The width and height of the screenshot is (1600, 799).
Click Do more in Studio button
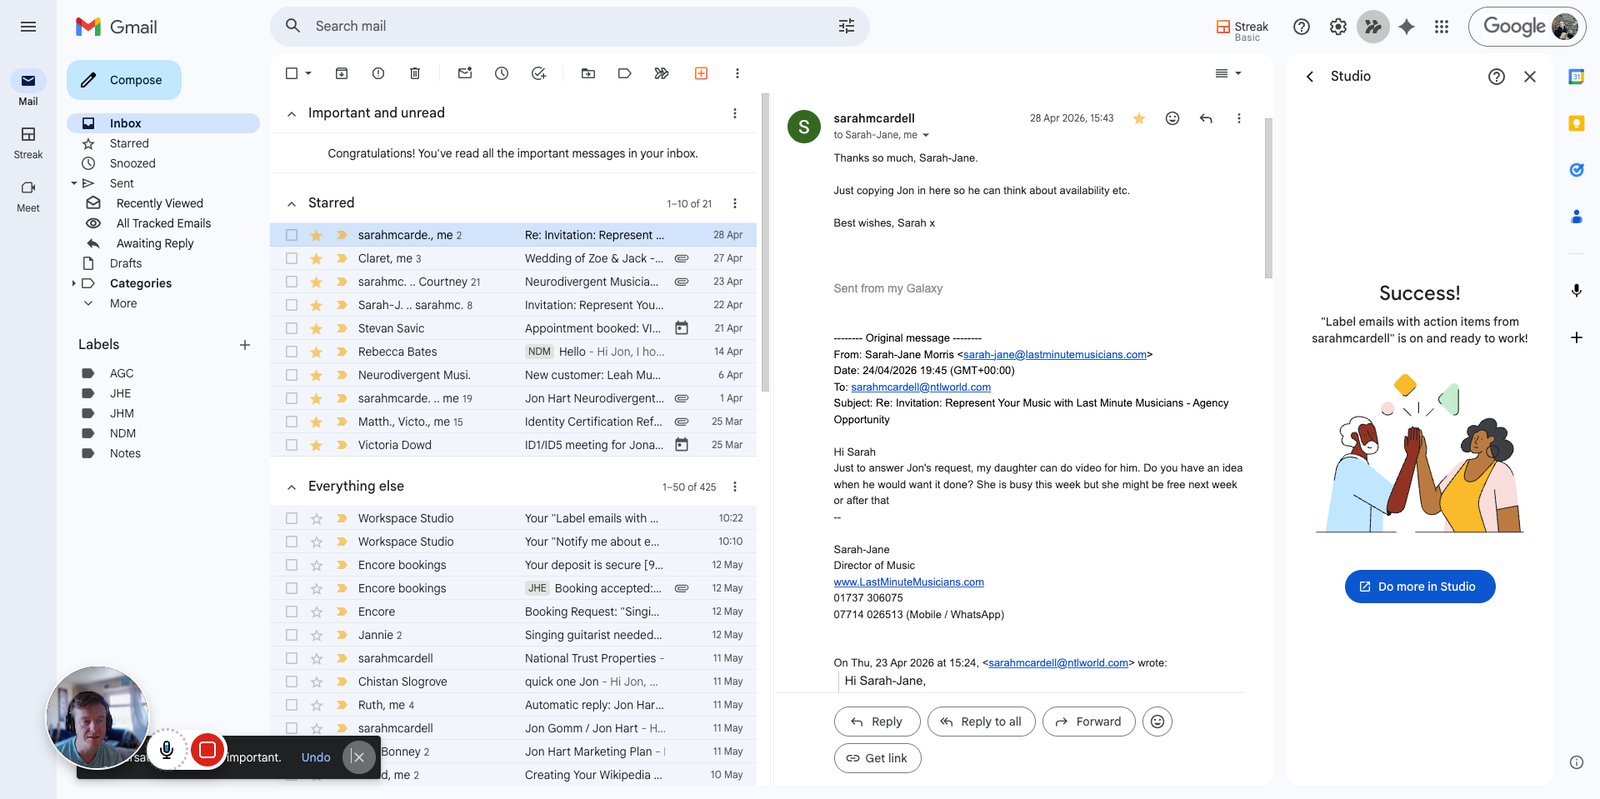tap(1420, 586)
